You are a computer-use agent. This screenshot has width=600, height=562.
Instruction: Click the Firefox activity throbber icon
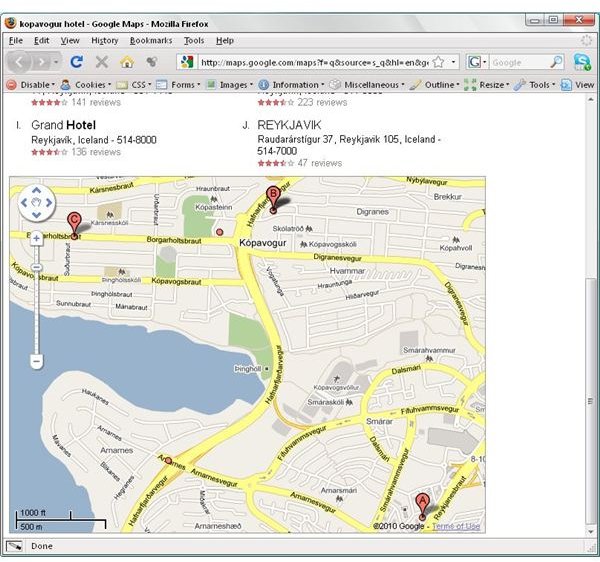click(x=586, y=41)
